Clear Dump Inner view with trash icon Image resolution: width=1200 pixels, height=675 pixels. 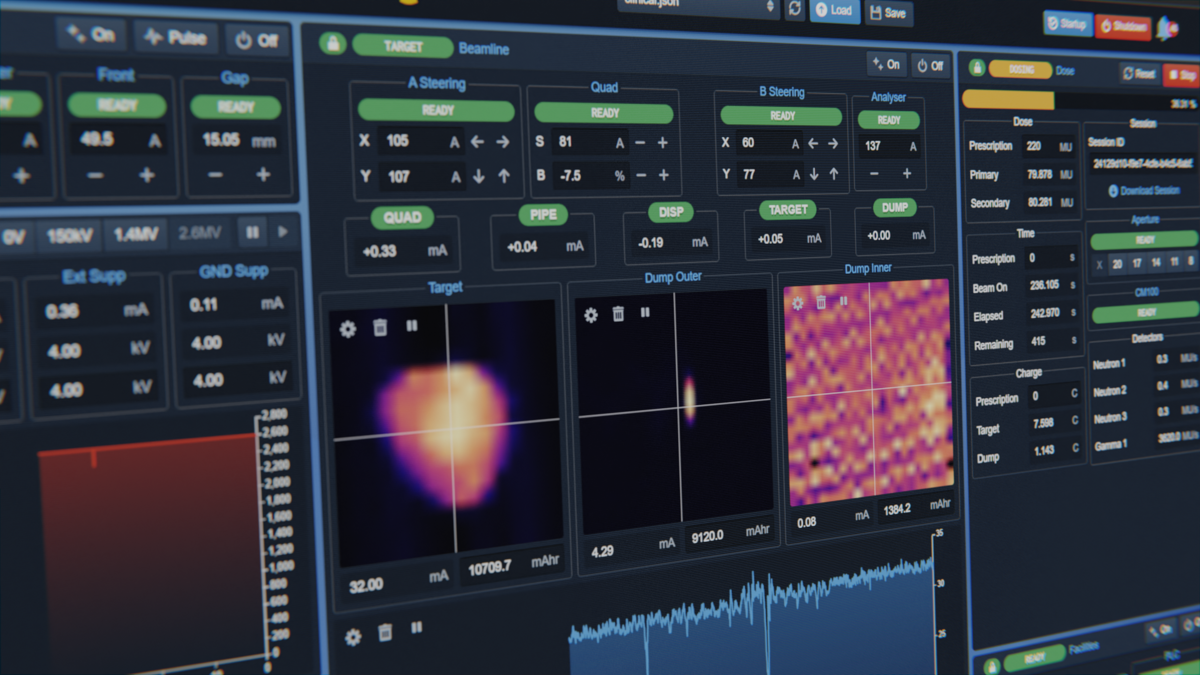click(821, 302)
